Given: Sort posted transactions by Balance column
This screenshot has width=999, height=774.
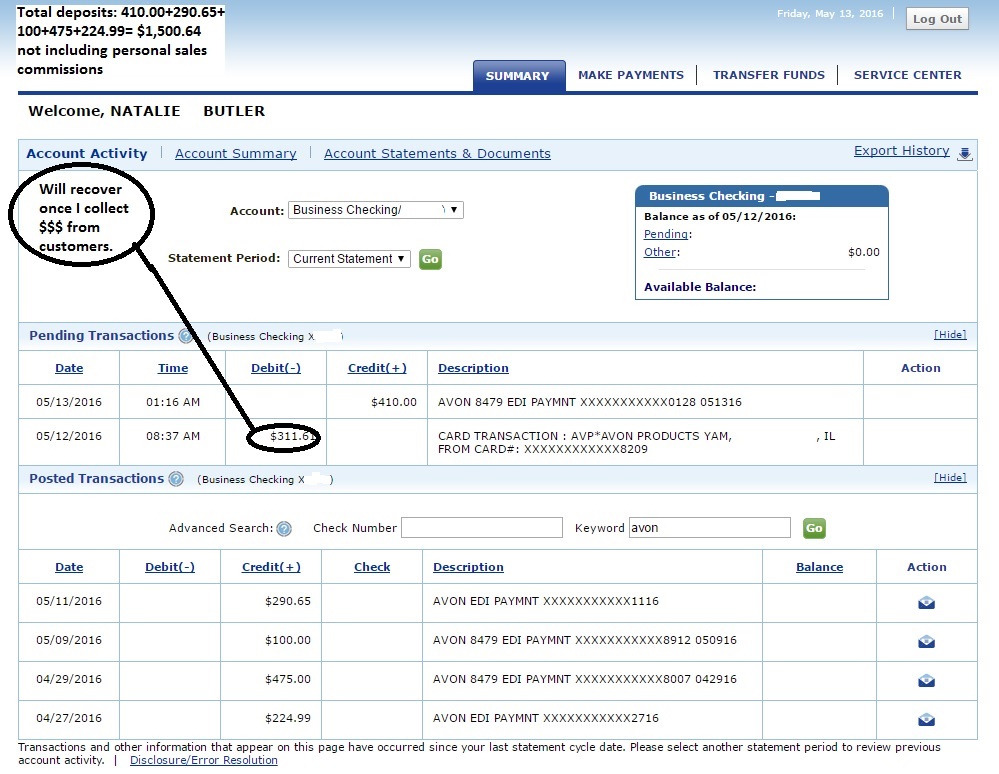Looking at the screenshot, I should [819, 567].
